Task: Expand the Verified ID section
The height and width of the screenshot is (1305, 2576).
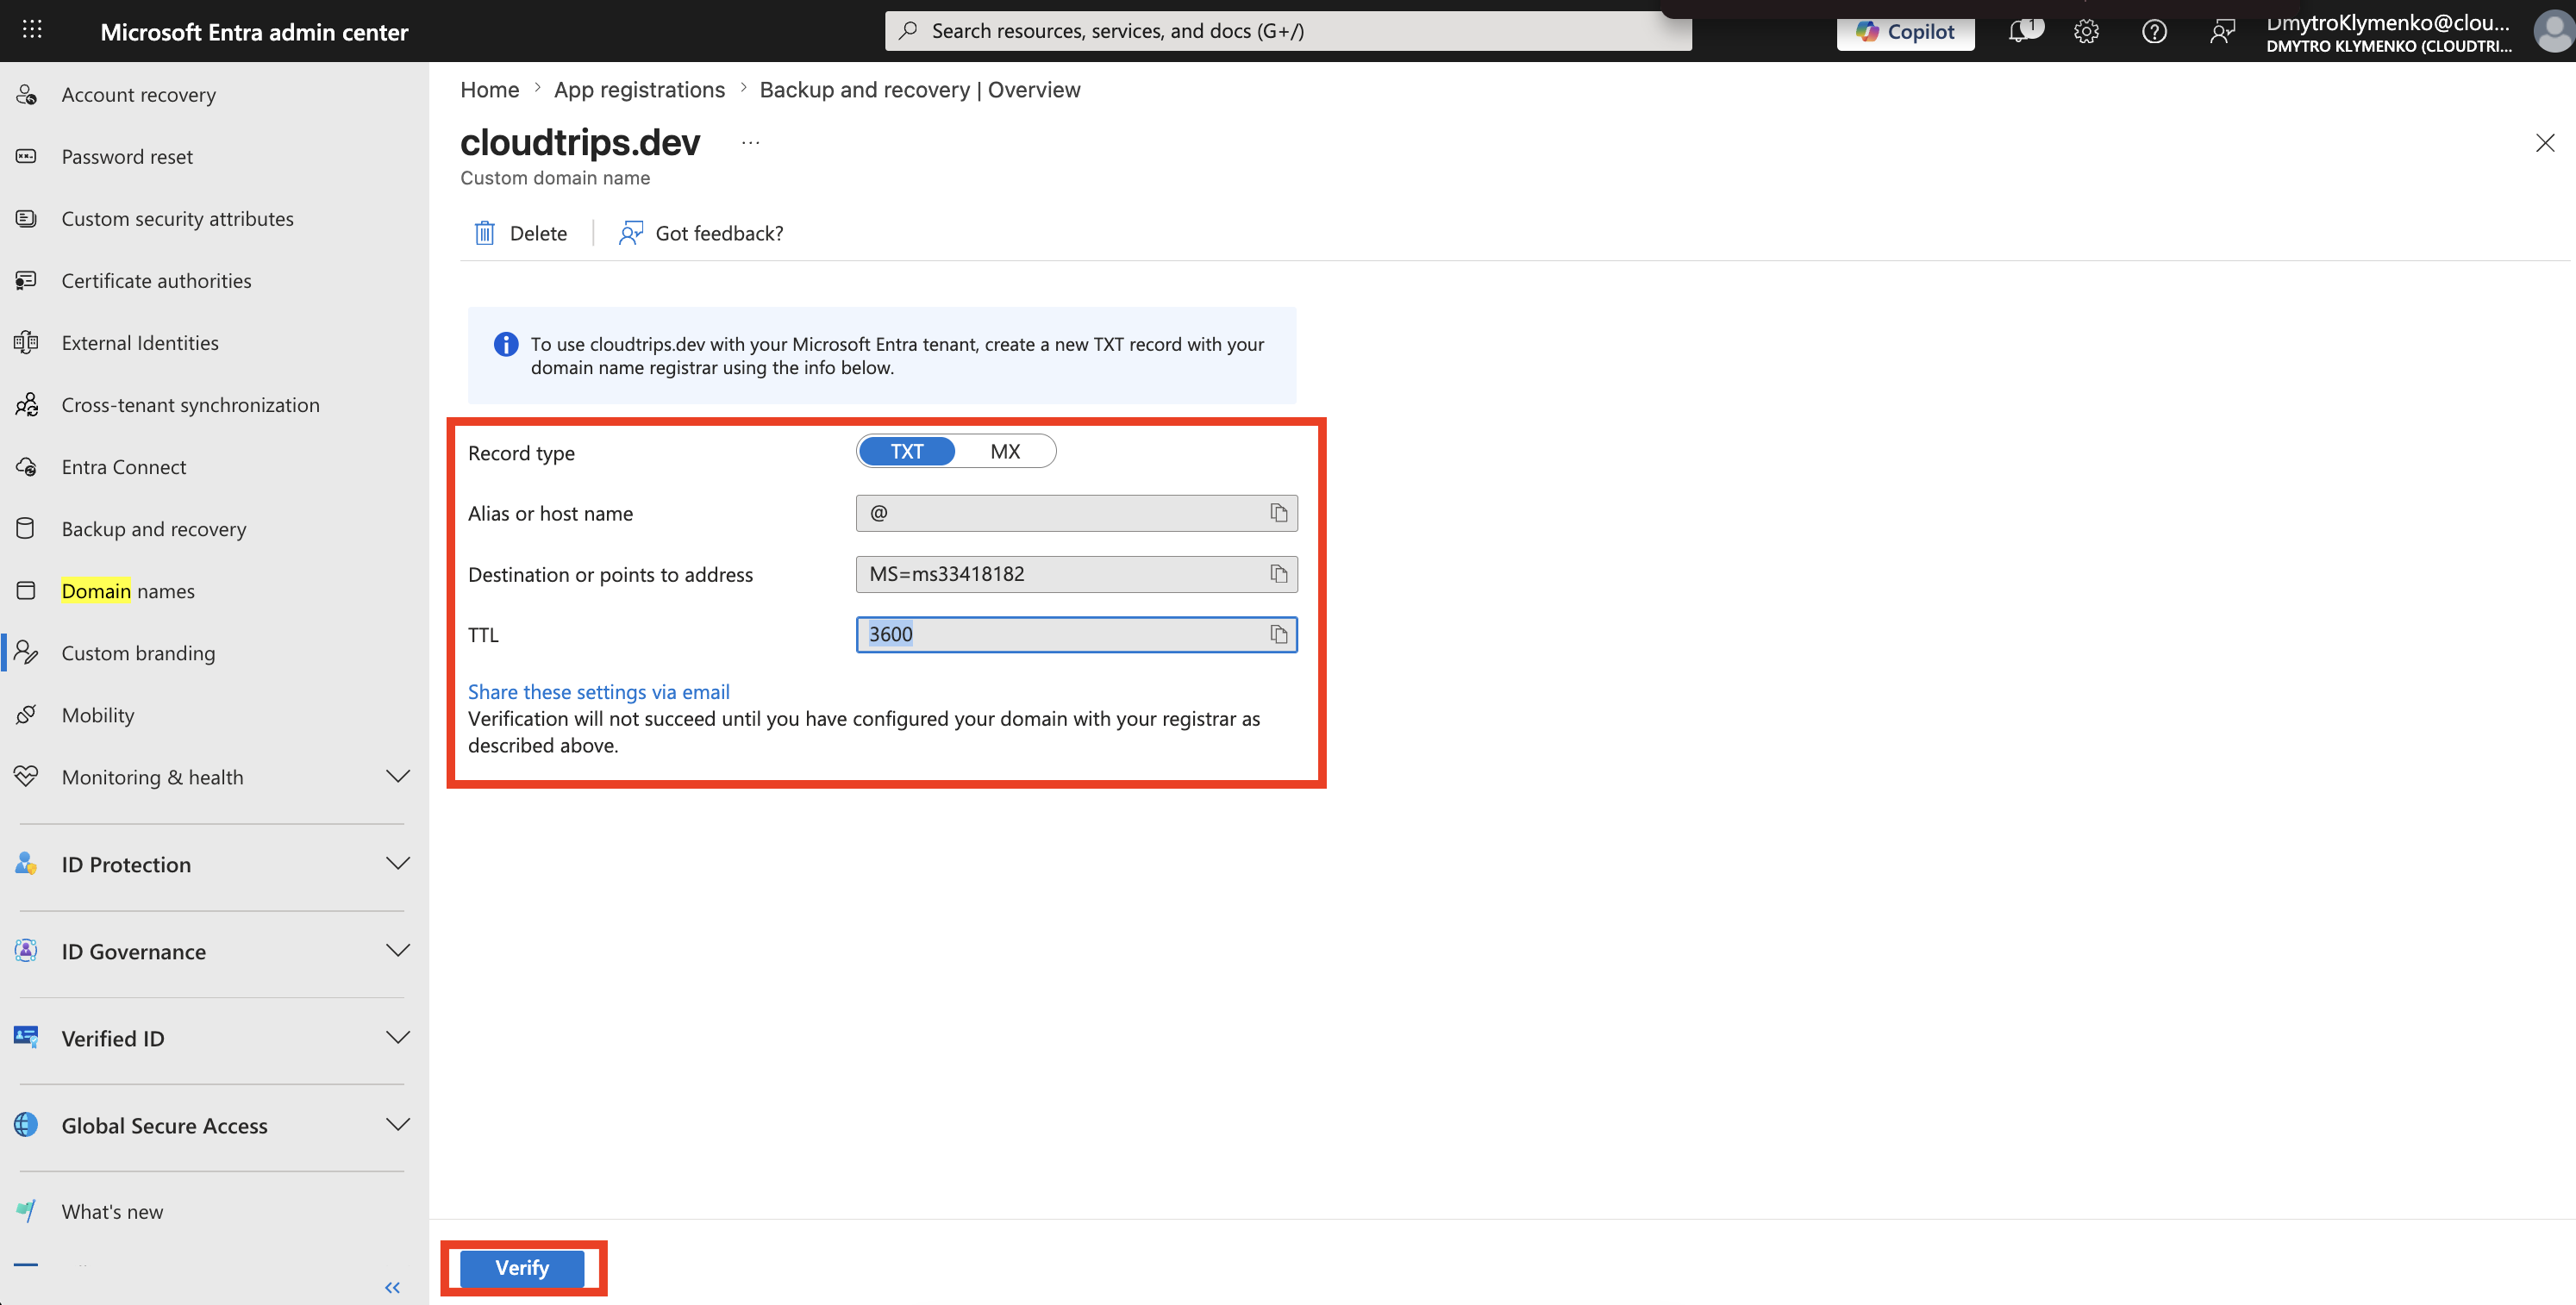Action: coord(398,1037)
